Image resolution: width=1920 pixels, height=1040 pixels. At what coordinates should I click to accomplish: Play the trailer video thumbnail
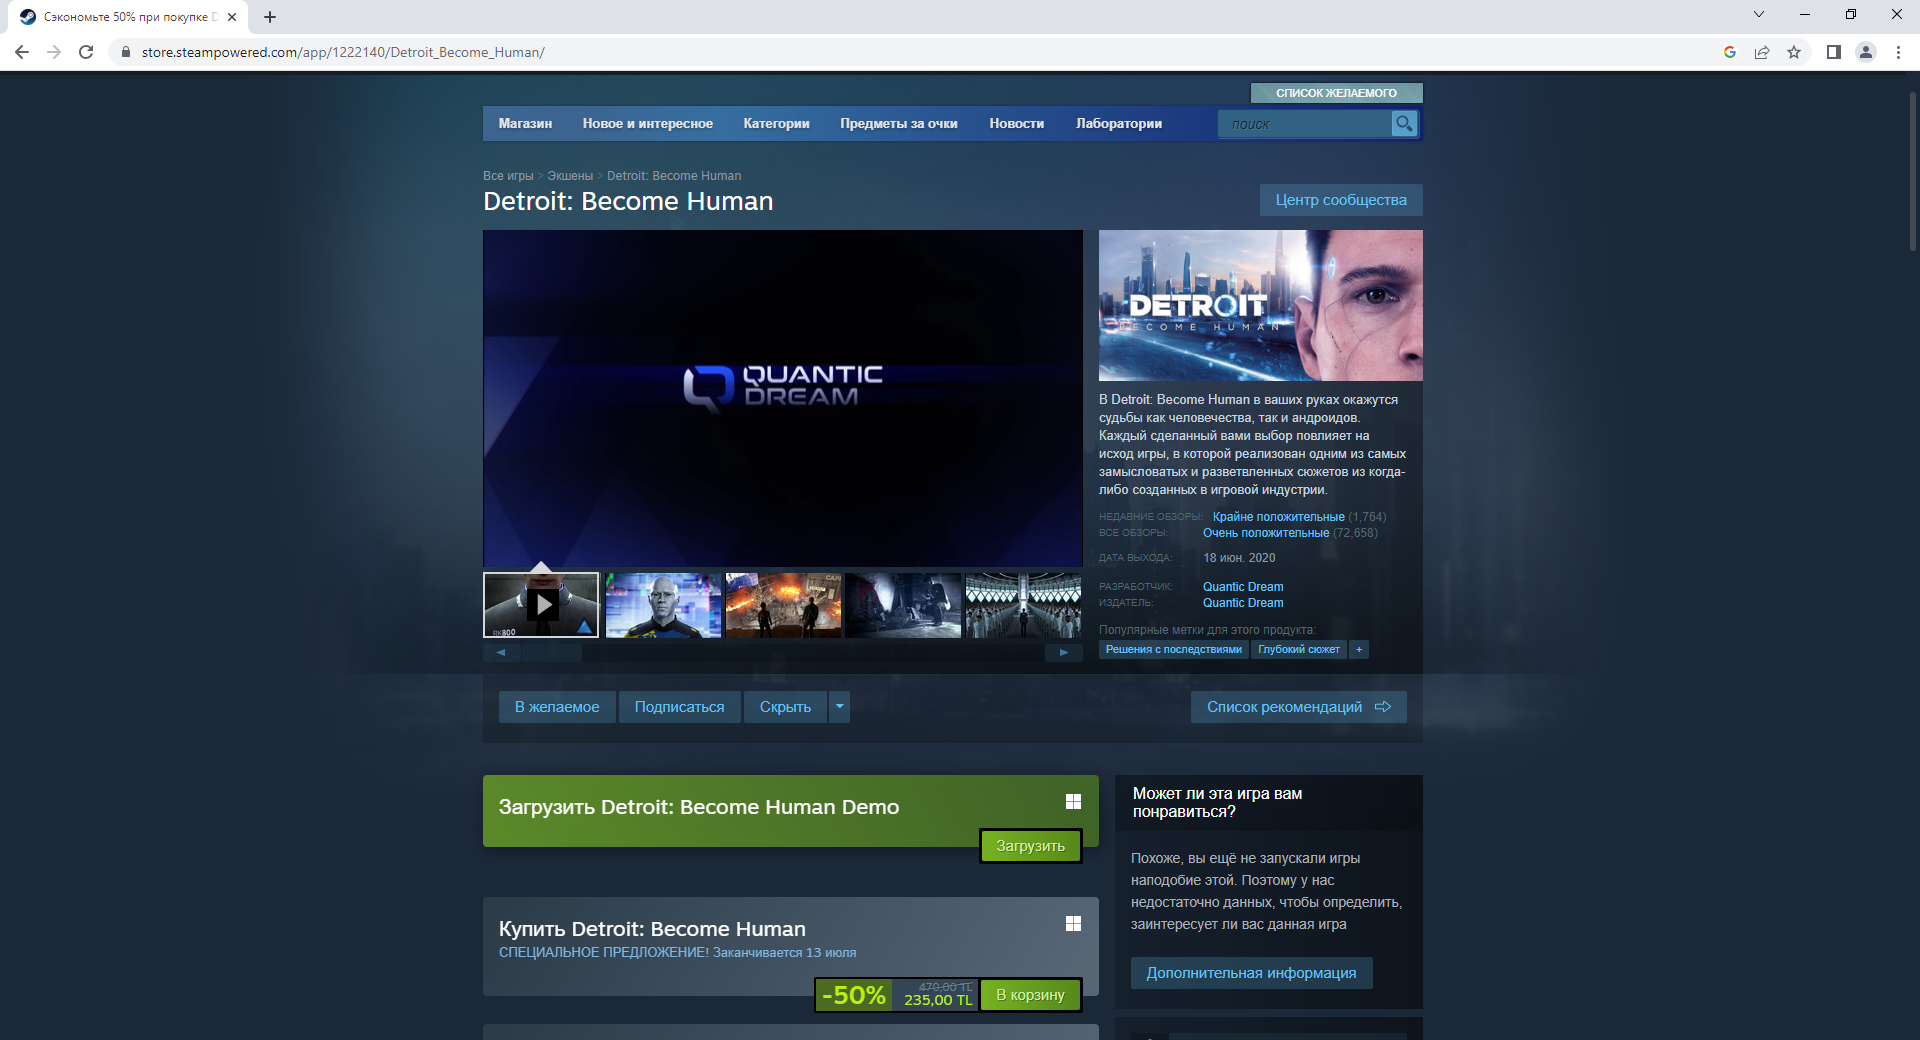[x=541, y=605]
